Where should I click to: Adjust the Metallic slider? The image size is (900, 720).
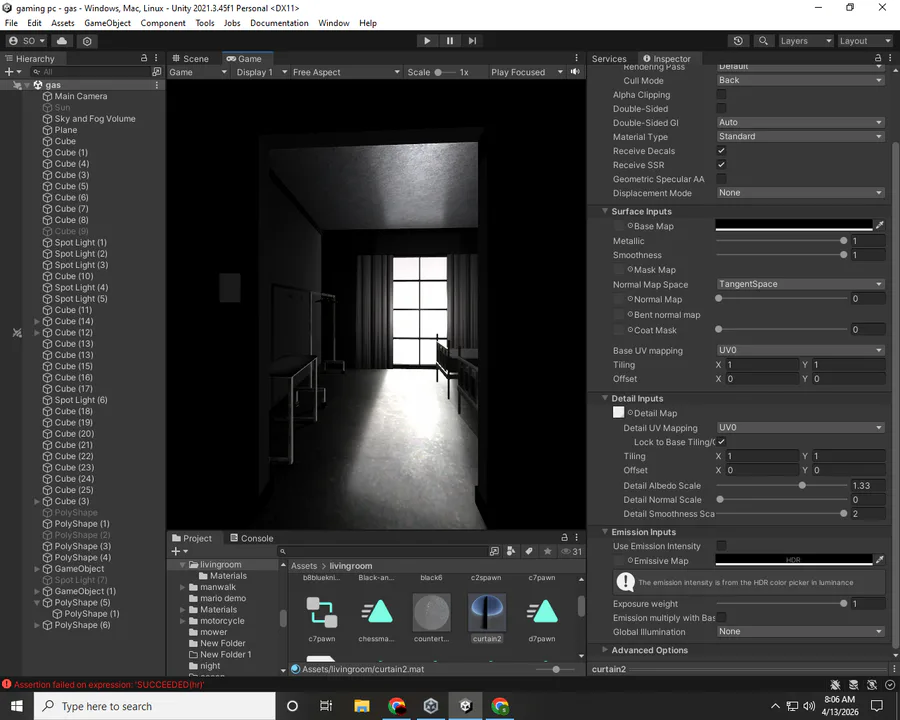[x=781, y=241]
